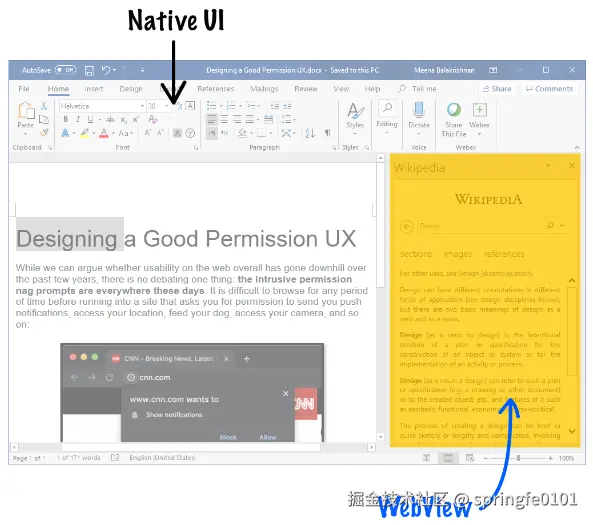Screen dimensions: 593x525
Task: Switch to the Mailings tab
Action: (264, 89)
